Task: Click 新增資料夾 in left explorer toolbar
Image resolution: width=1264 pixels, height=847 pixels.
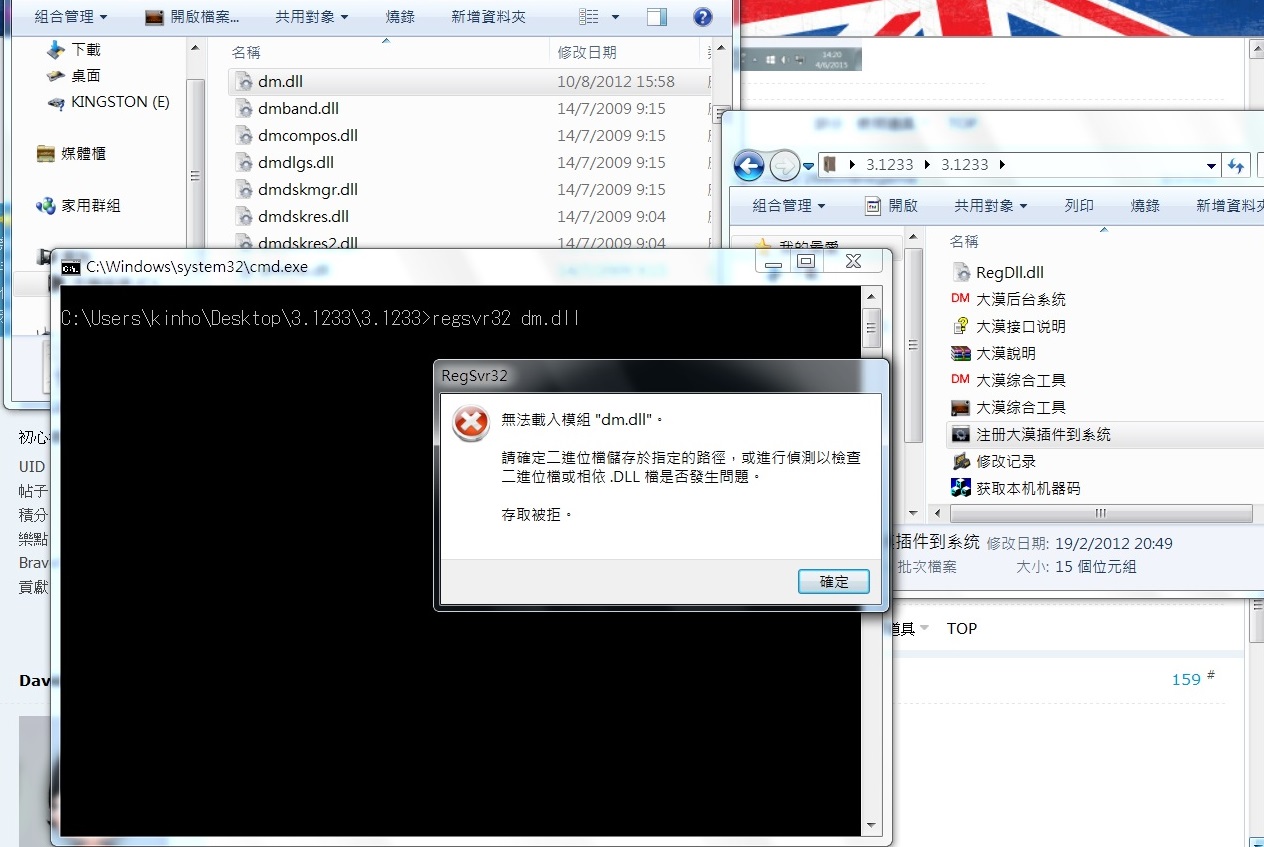Action: click(488, 17)
